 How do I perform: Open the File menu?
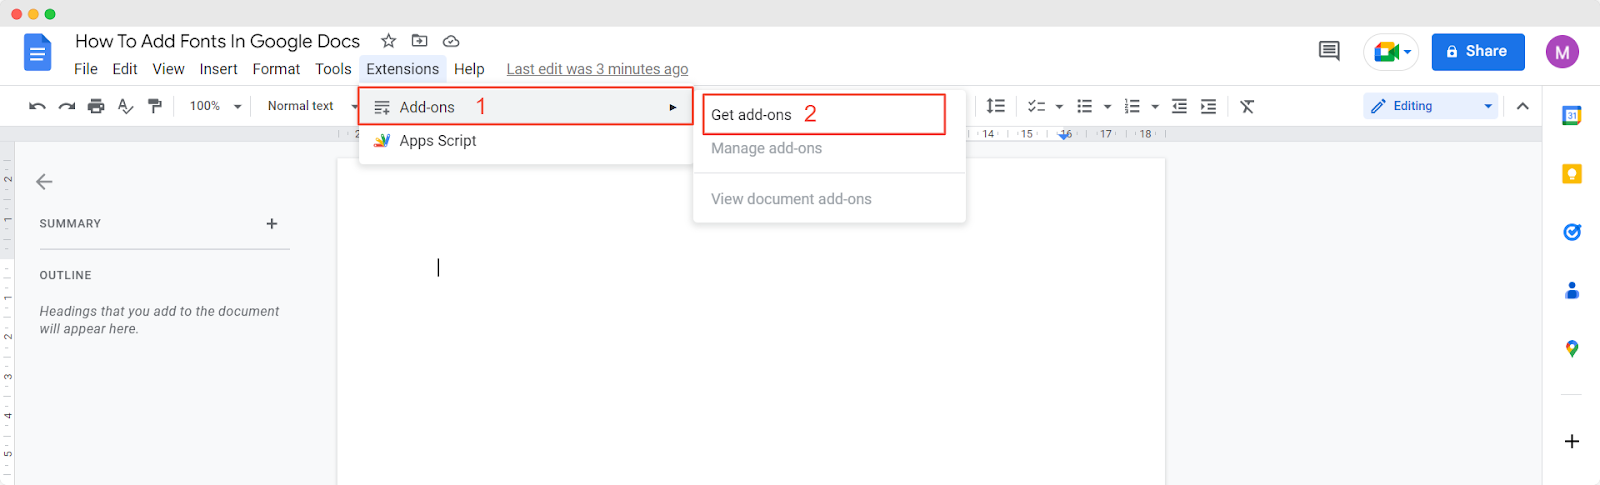click(86, 69)
